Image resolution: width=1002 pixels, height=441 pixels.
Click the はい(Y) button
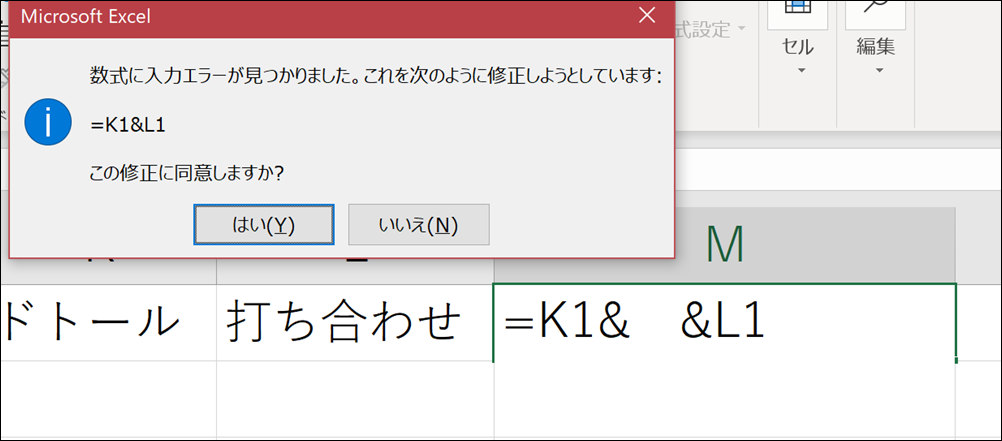click(264, 224)
